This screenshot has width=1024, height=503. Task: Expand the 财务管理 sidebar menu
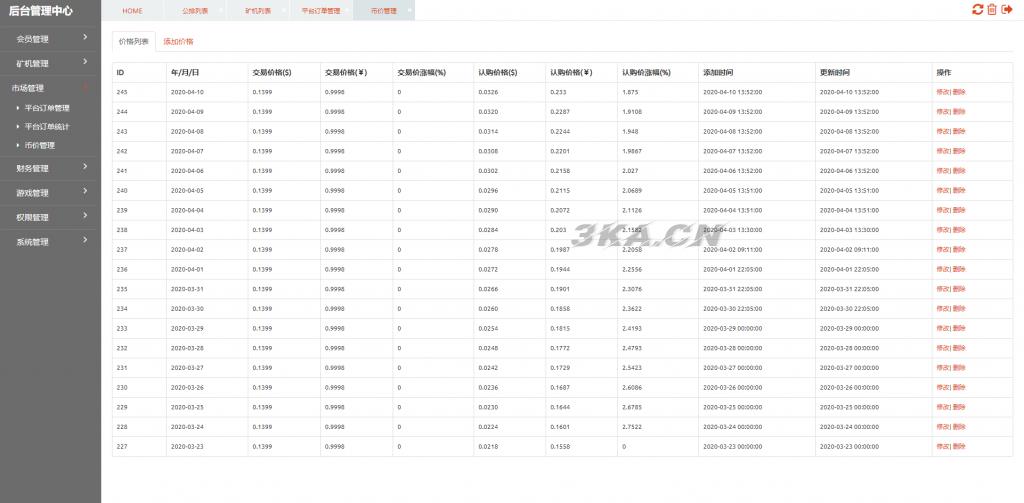(x=50, y=168)
